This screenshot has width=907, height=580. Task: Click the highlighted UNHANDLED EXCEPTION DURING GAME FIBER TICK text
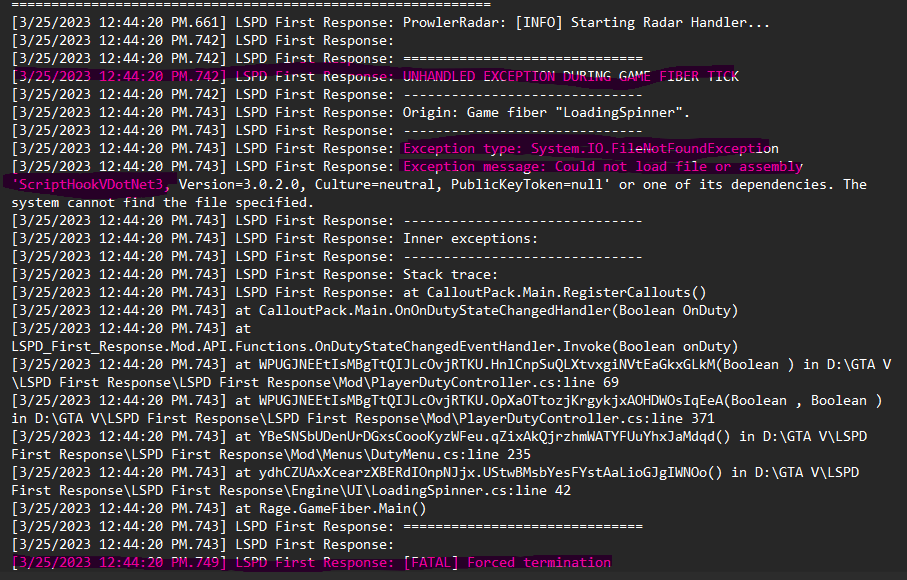point(571,76)
